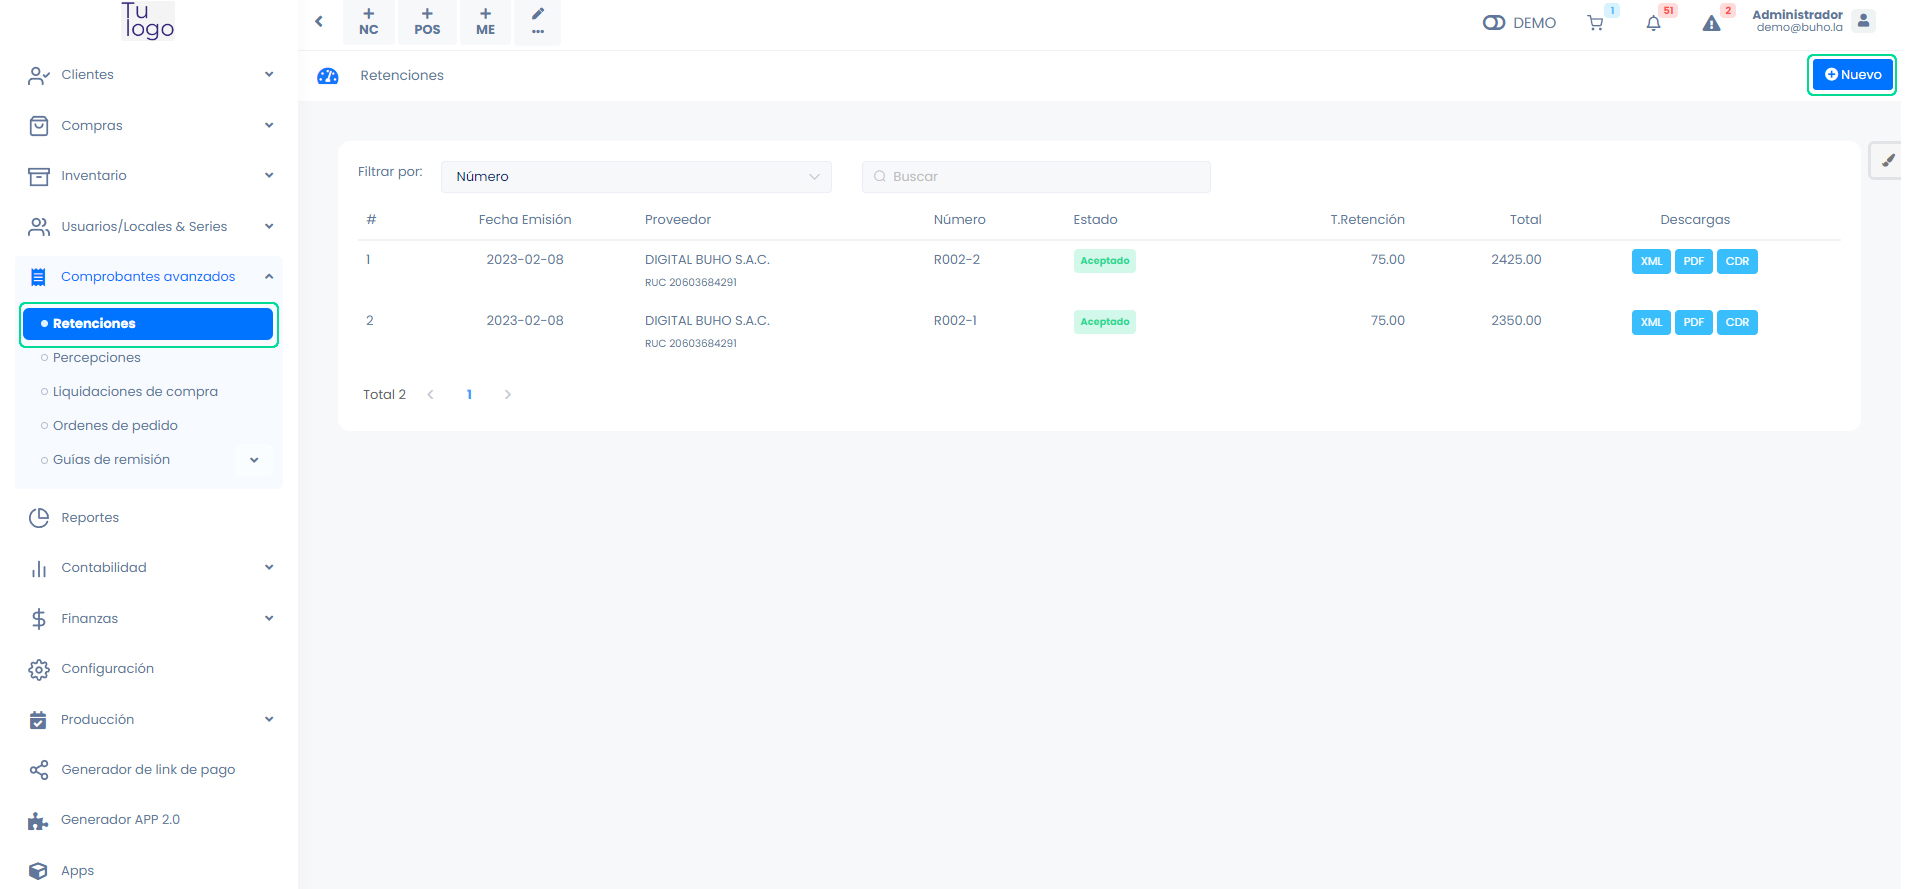Screen dimensions: 1906x889
Task: Click the pencil edit shortcuts icon
Action: click(538, 21)
